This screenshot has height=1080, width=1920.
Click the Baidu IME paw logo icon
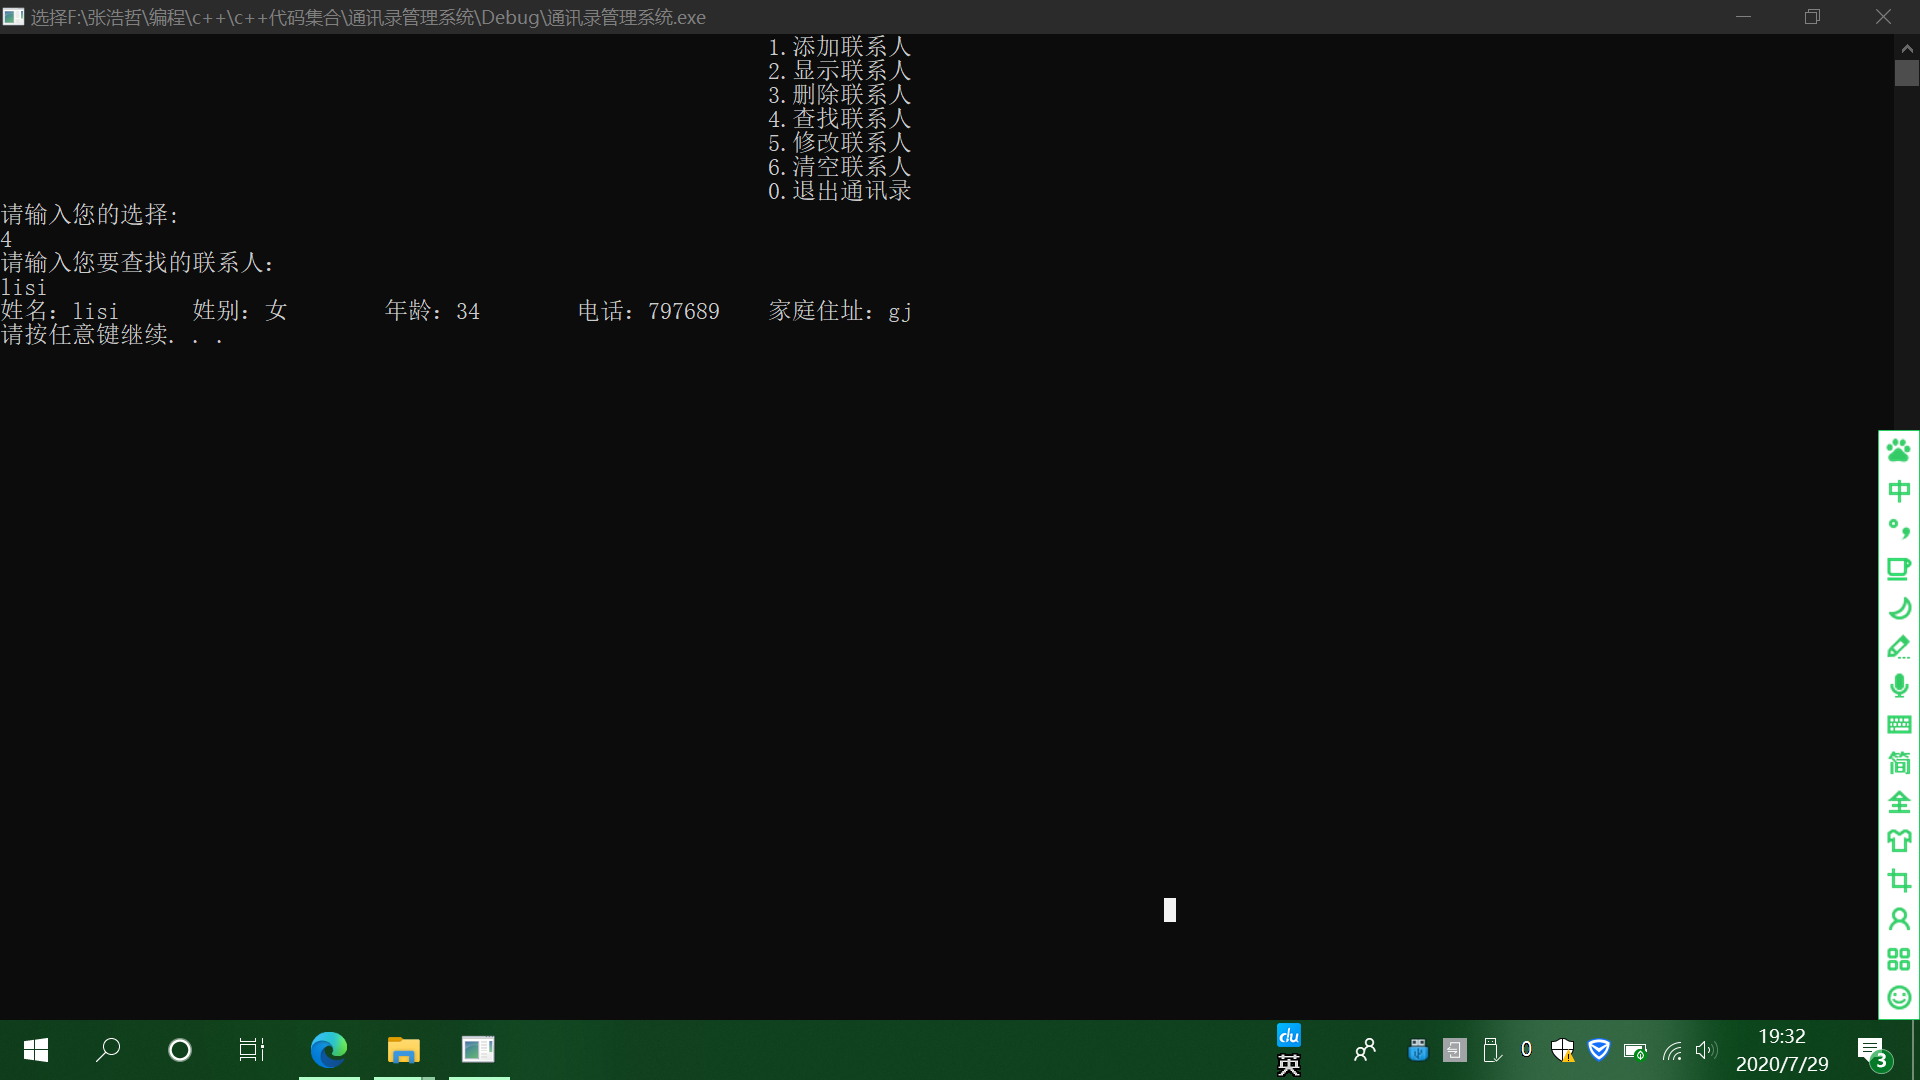point(1898,451)
